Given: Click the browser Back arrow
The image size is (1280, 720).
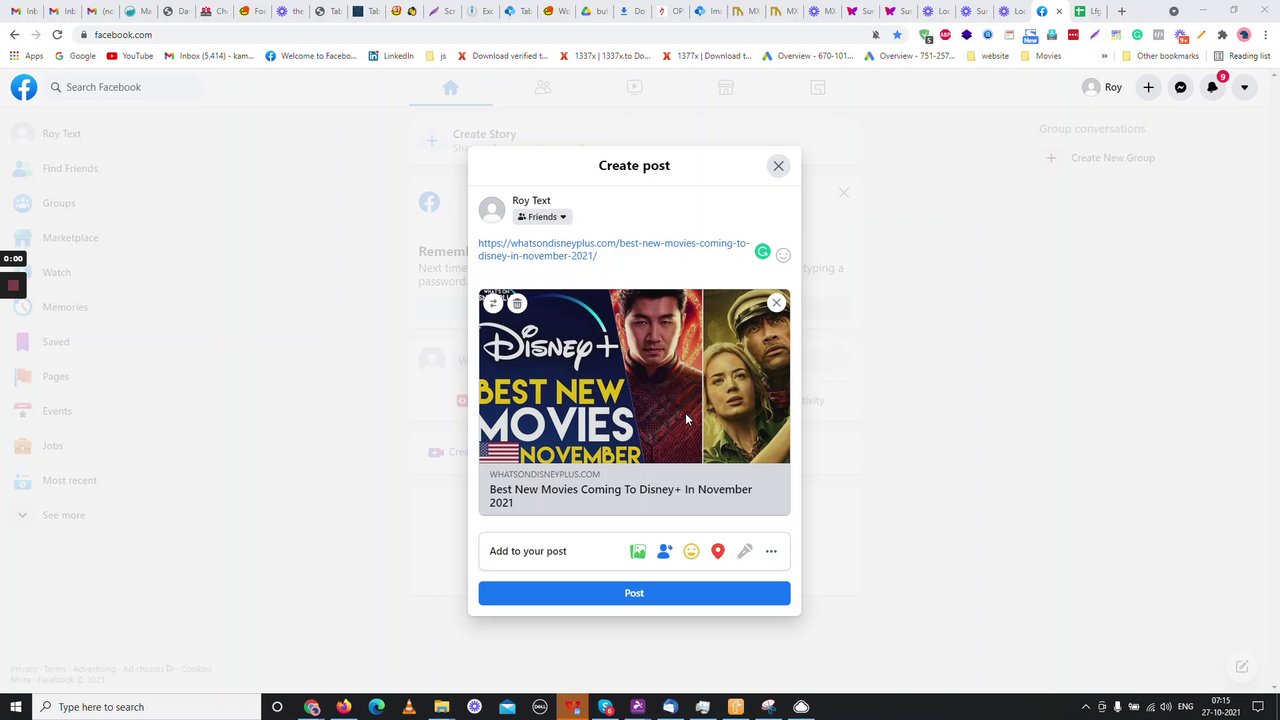Looking at the screenshot, I should click(14, 34).
